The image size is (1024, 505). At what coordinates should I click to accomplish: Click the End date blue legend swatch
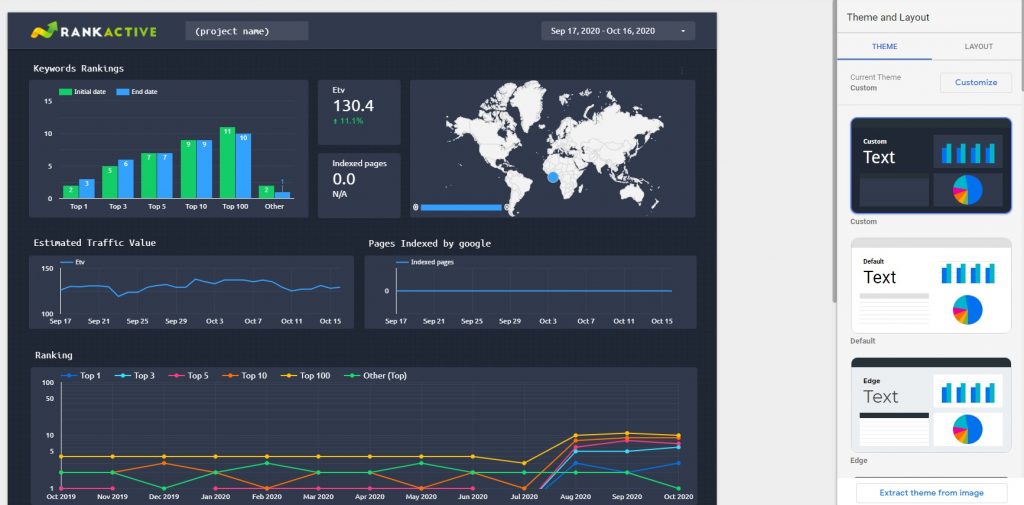tap(123, 92)
